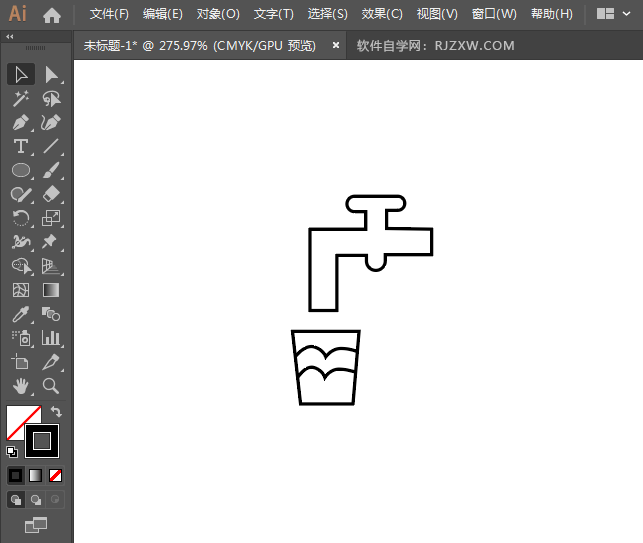Reset to default fill and stroke
Viewport: 643px width, 543px height.
pos(12,452)
